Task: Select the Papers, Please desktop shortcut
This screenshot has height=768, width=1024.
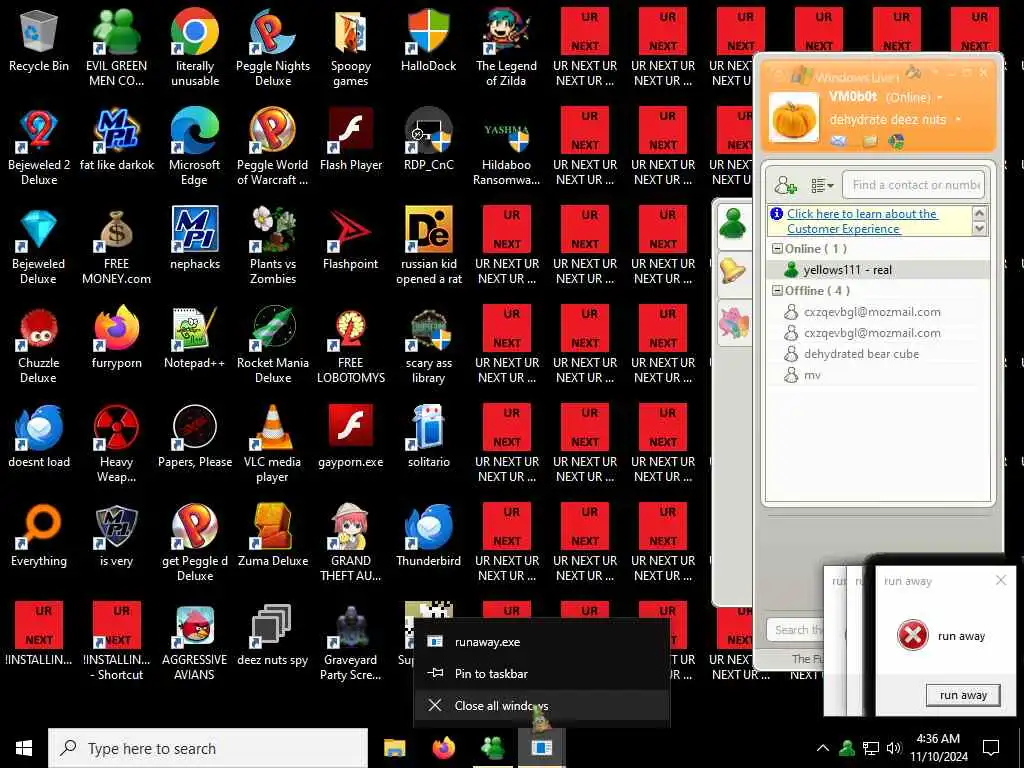Action: [195, 437]
